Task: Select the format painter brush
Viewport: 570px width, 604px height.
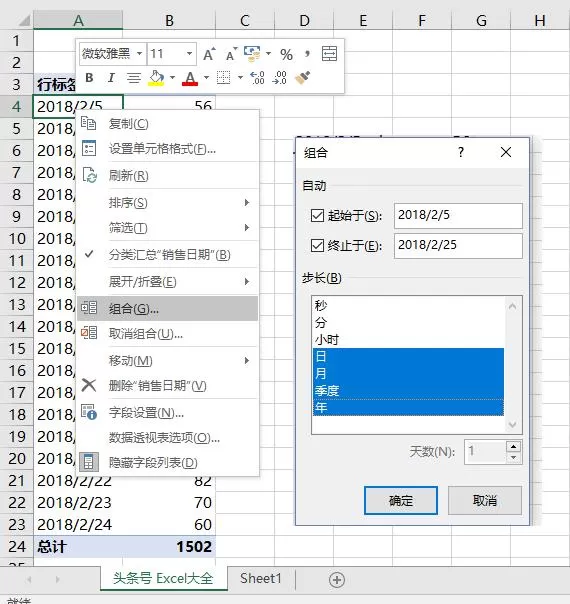Action: (303, 77)
